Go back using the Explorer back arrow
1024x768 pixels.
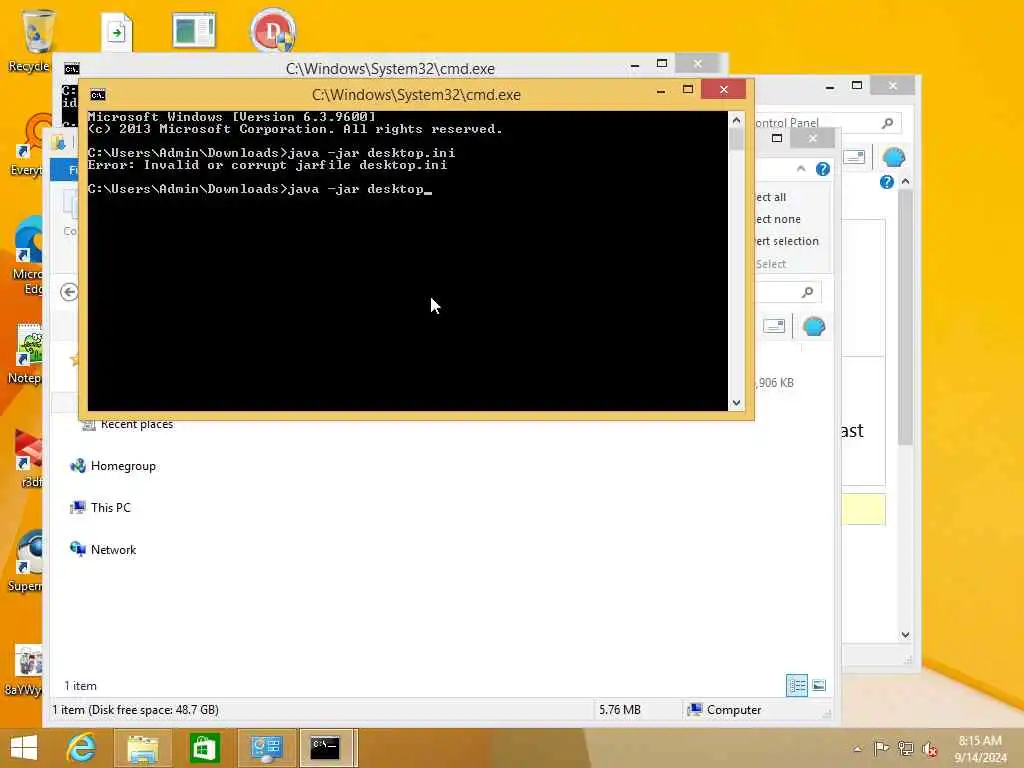pos(69,292)
